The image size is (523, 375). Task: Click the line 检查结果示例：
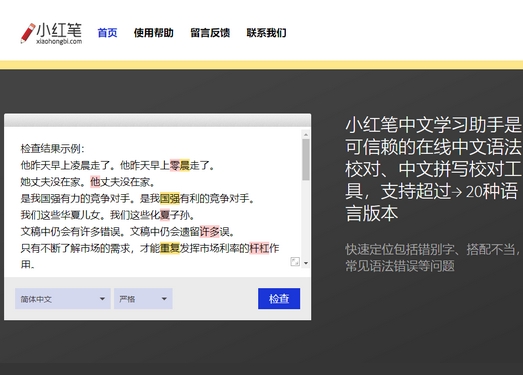point(53,148)
